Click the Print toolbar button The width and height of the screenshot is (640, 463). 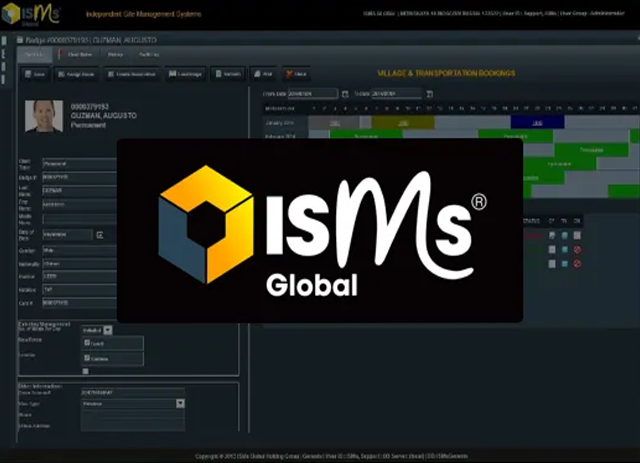click(x=263, y=74)
